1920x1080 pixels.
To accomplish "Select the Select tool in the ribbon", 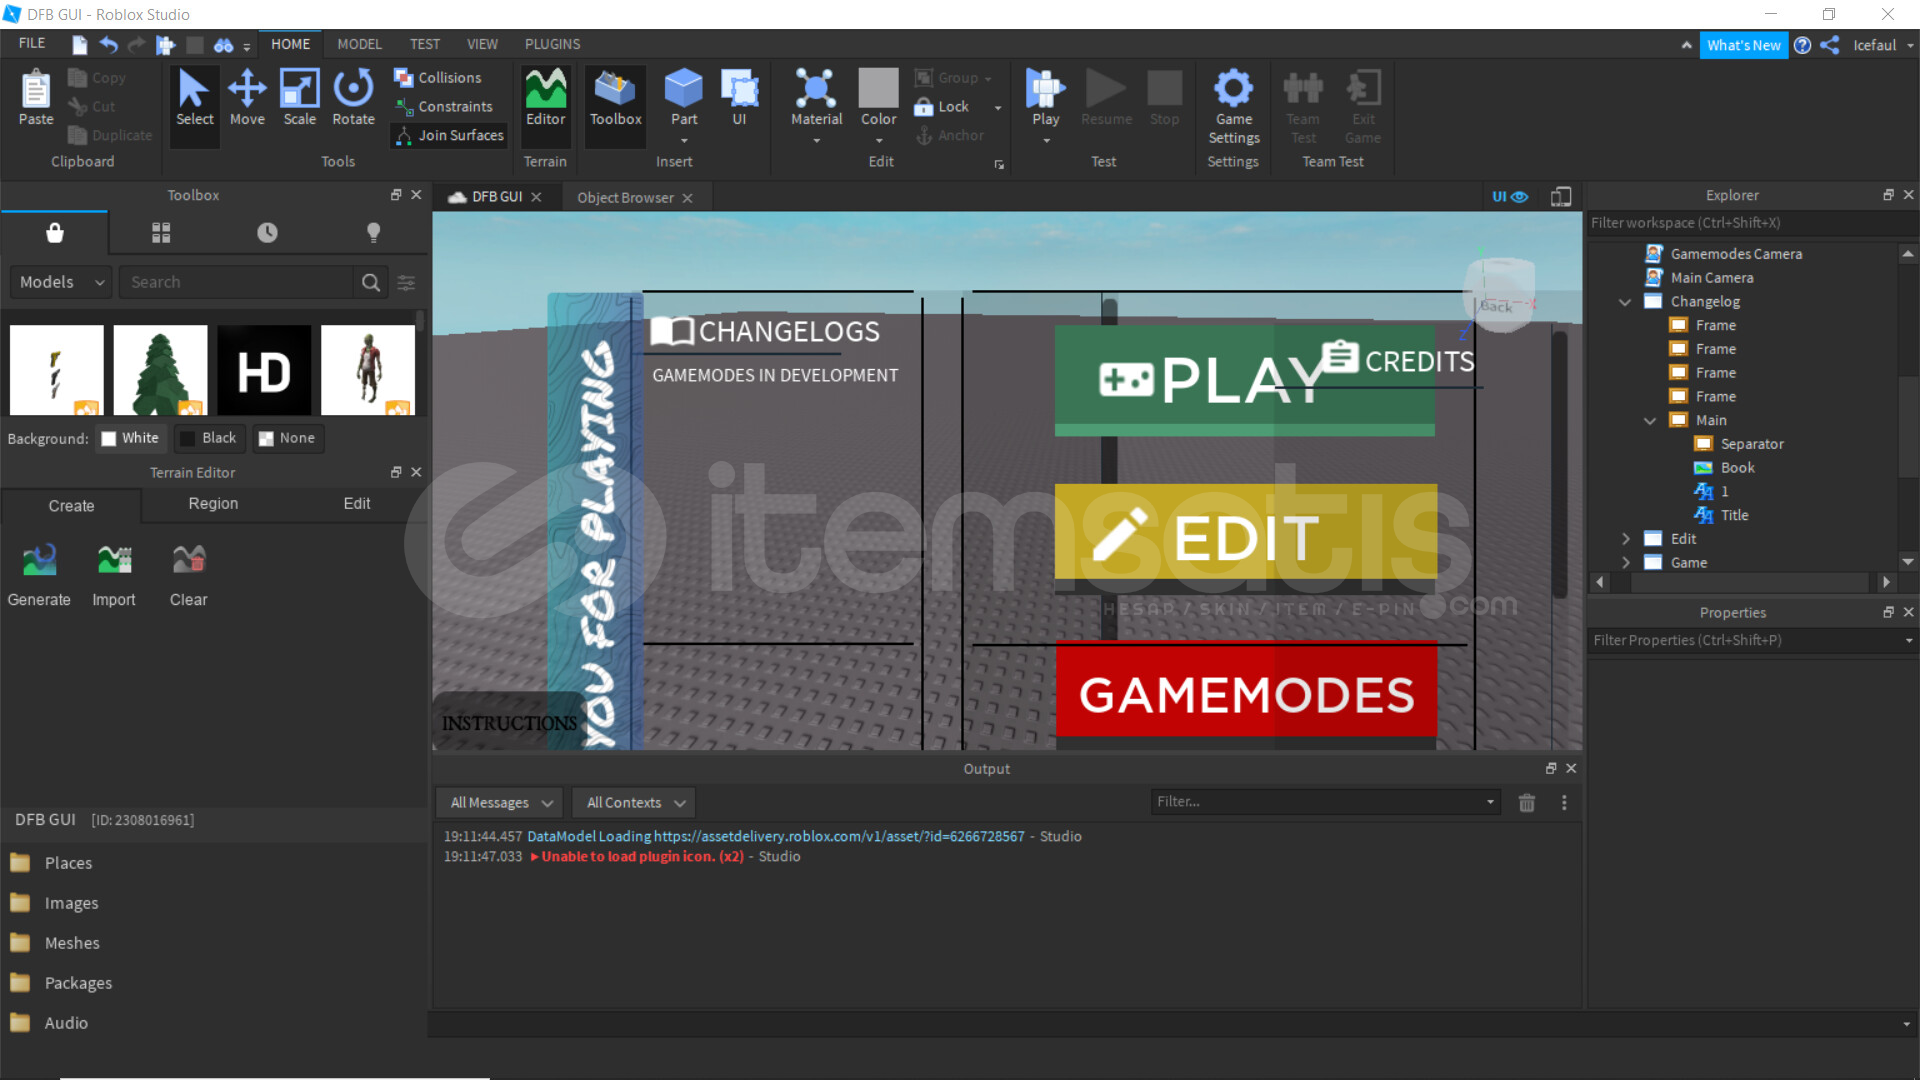I will click(x=194, y=100).
